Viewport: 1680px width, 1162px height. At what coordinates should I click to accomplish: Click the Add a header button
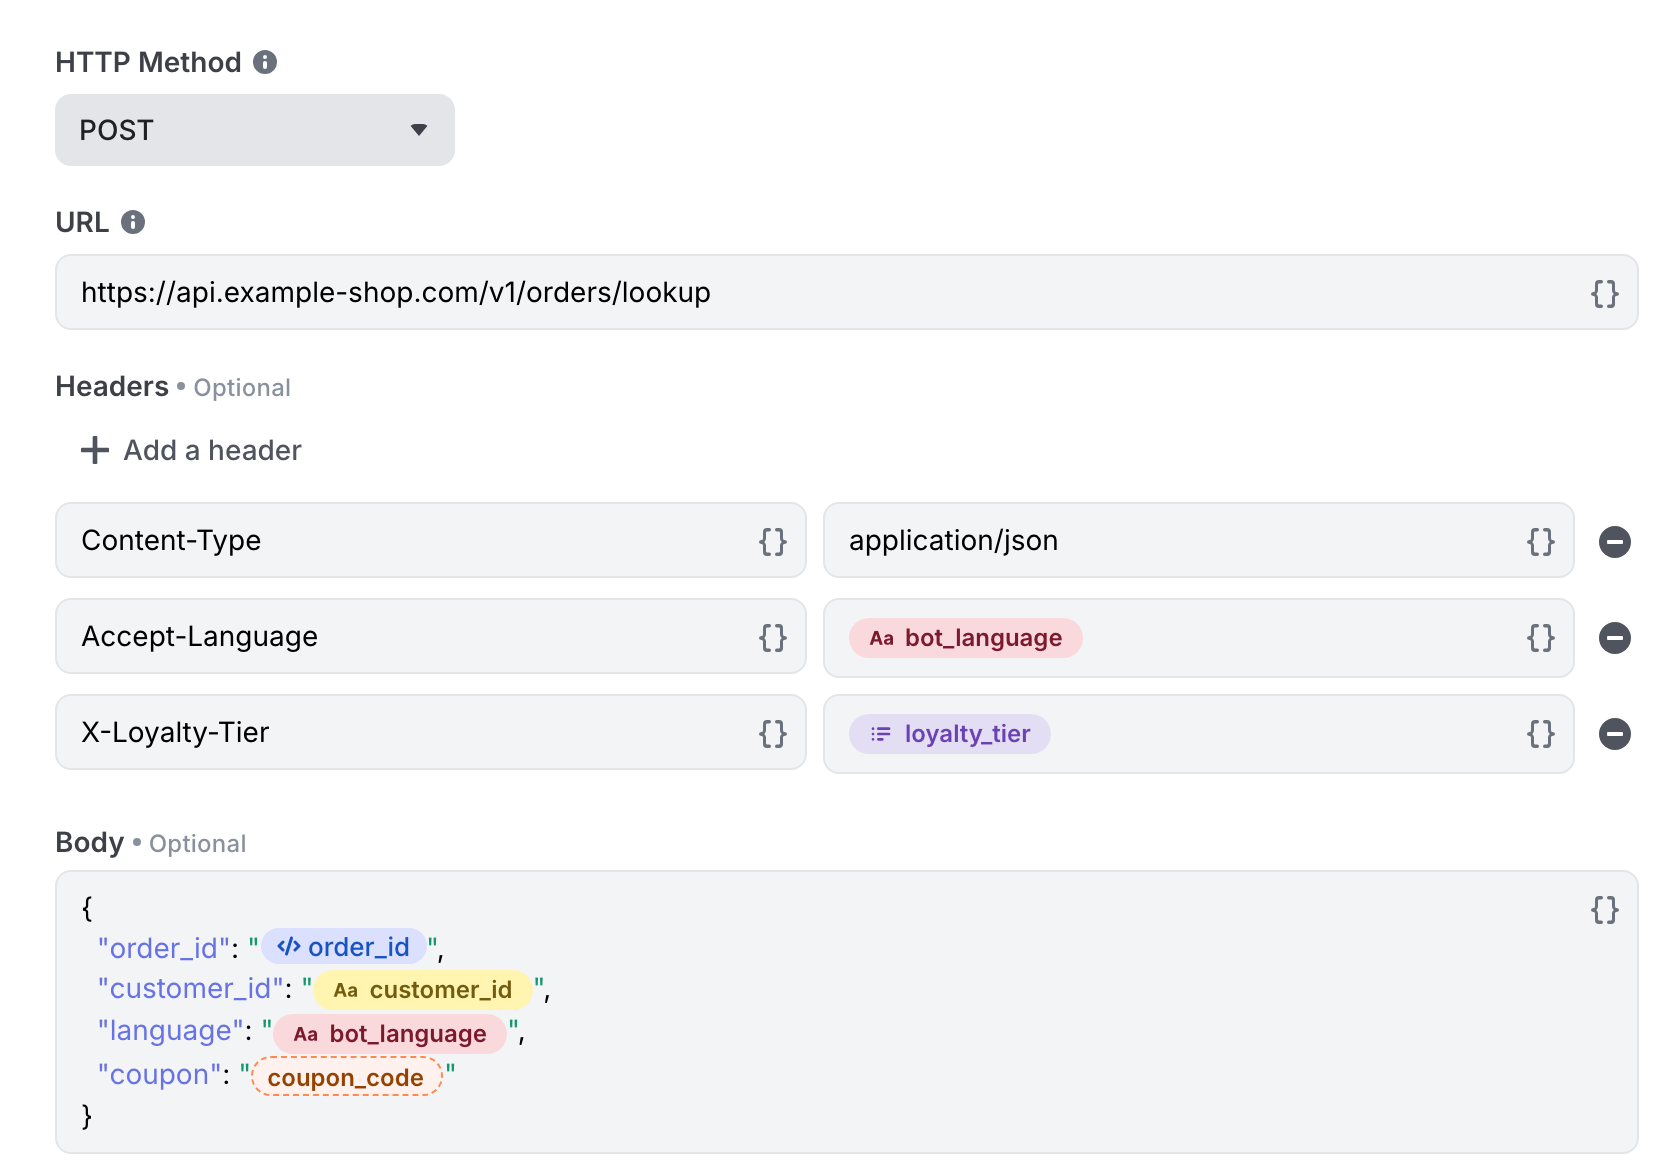pos(191,450)
